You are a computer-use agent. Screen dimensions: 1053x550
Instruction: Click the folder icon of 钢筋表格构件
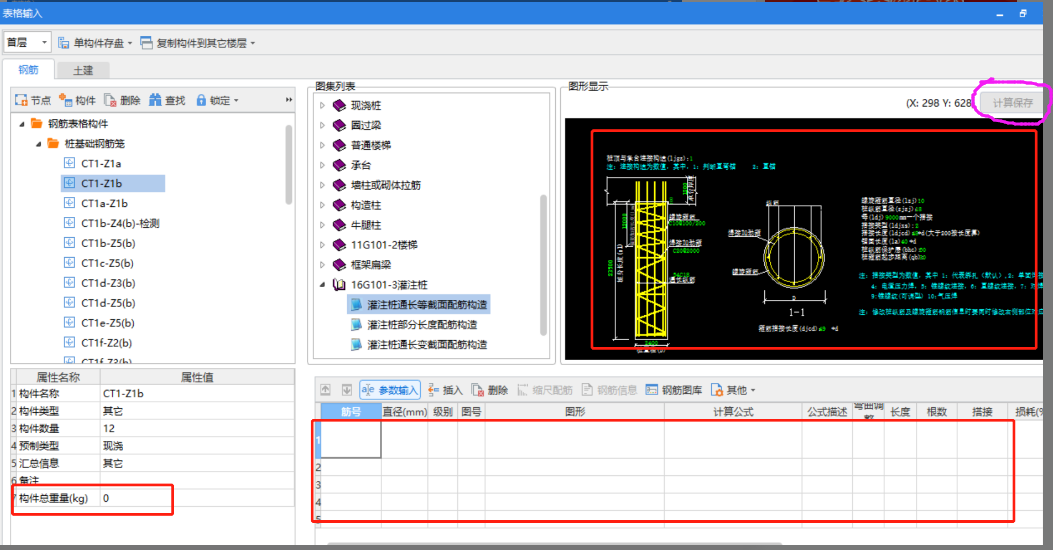click(x=37, y=124)
